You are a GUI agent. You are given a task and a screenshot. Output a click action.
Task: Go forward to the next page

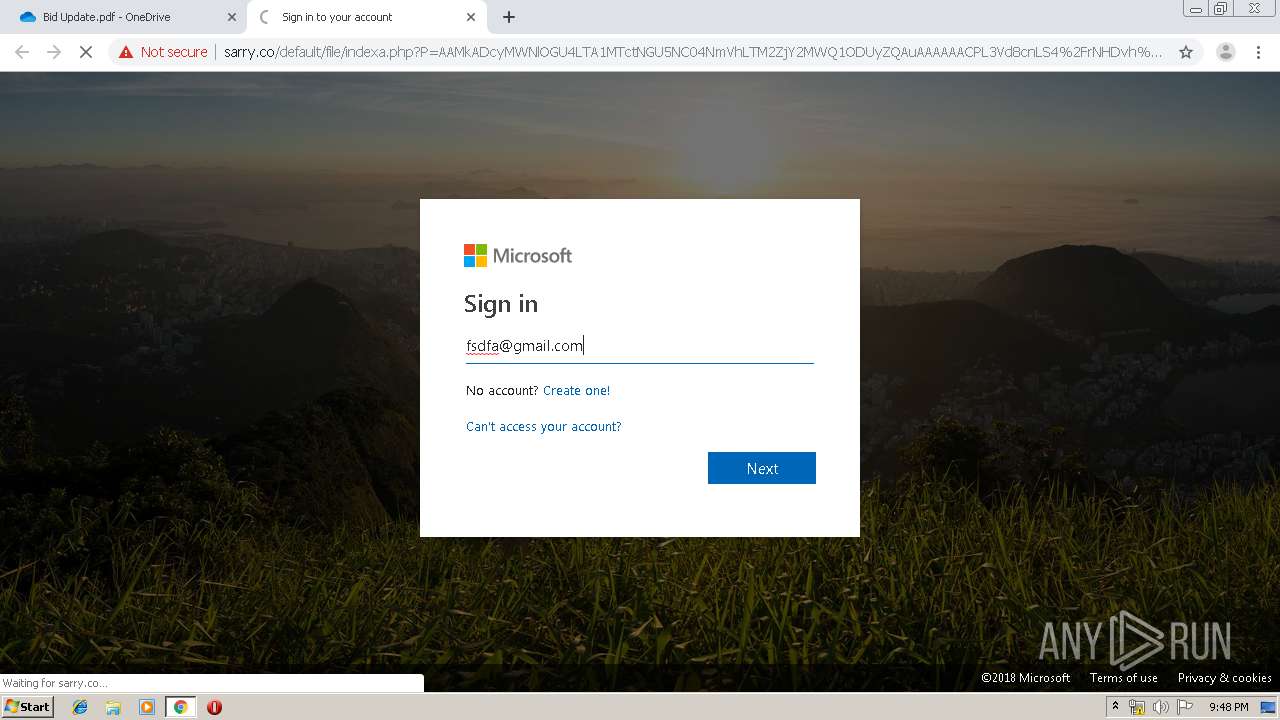click(x=54, y=52)
